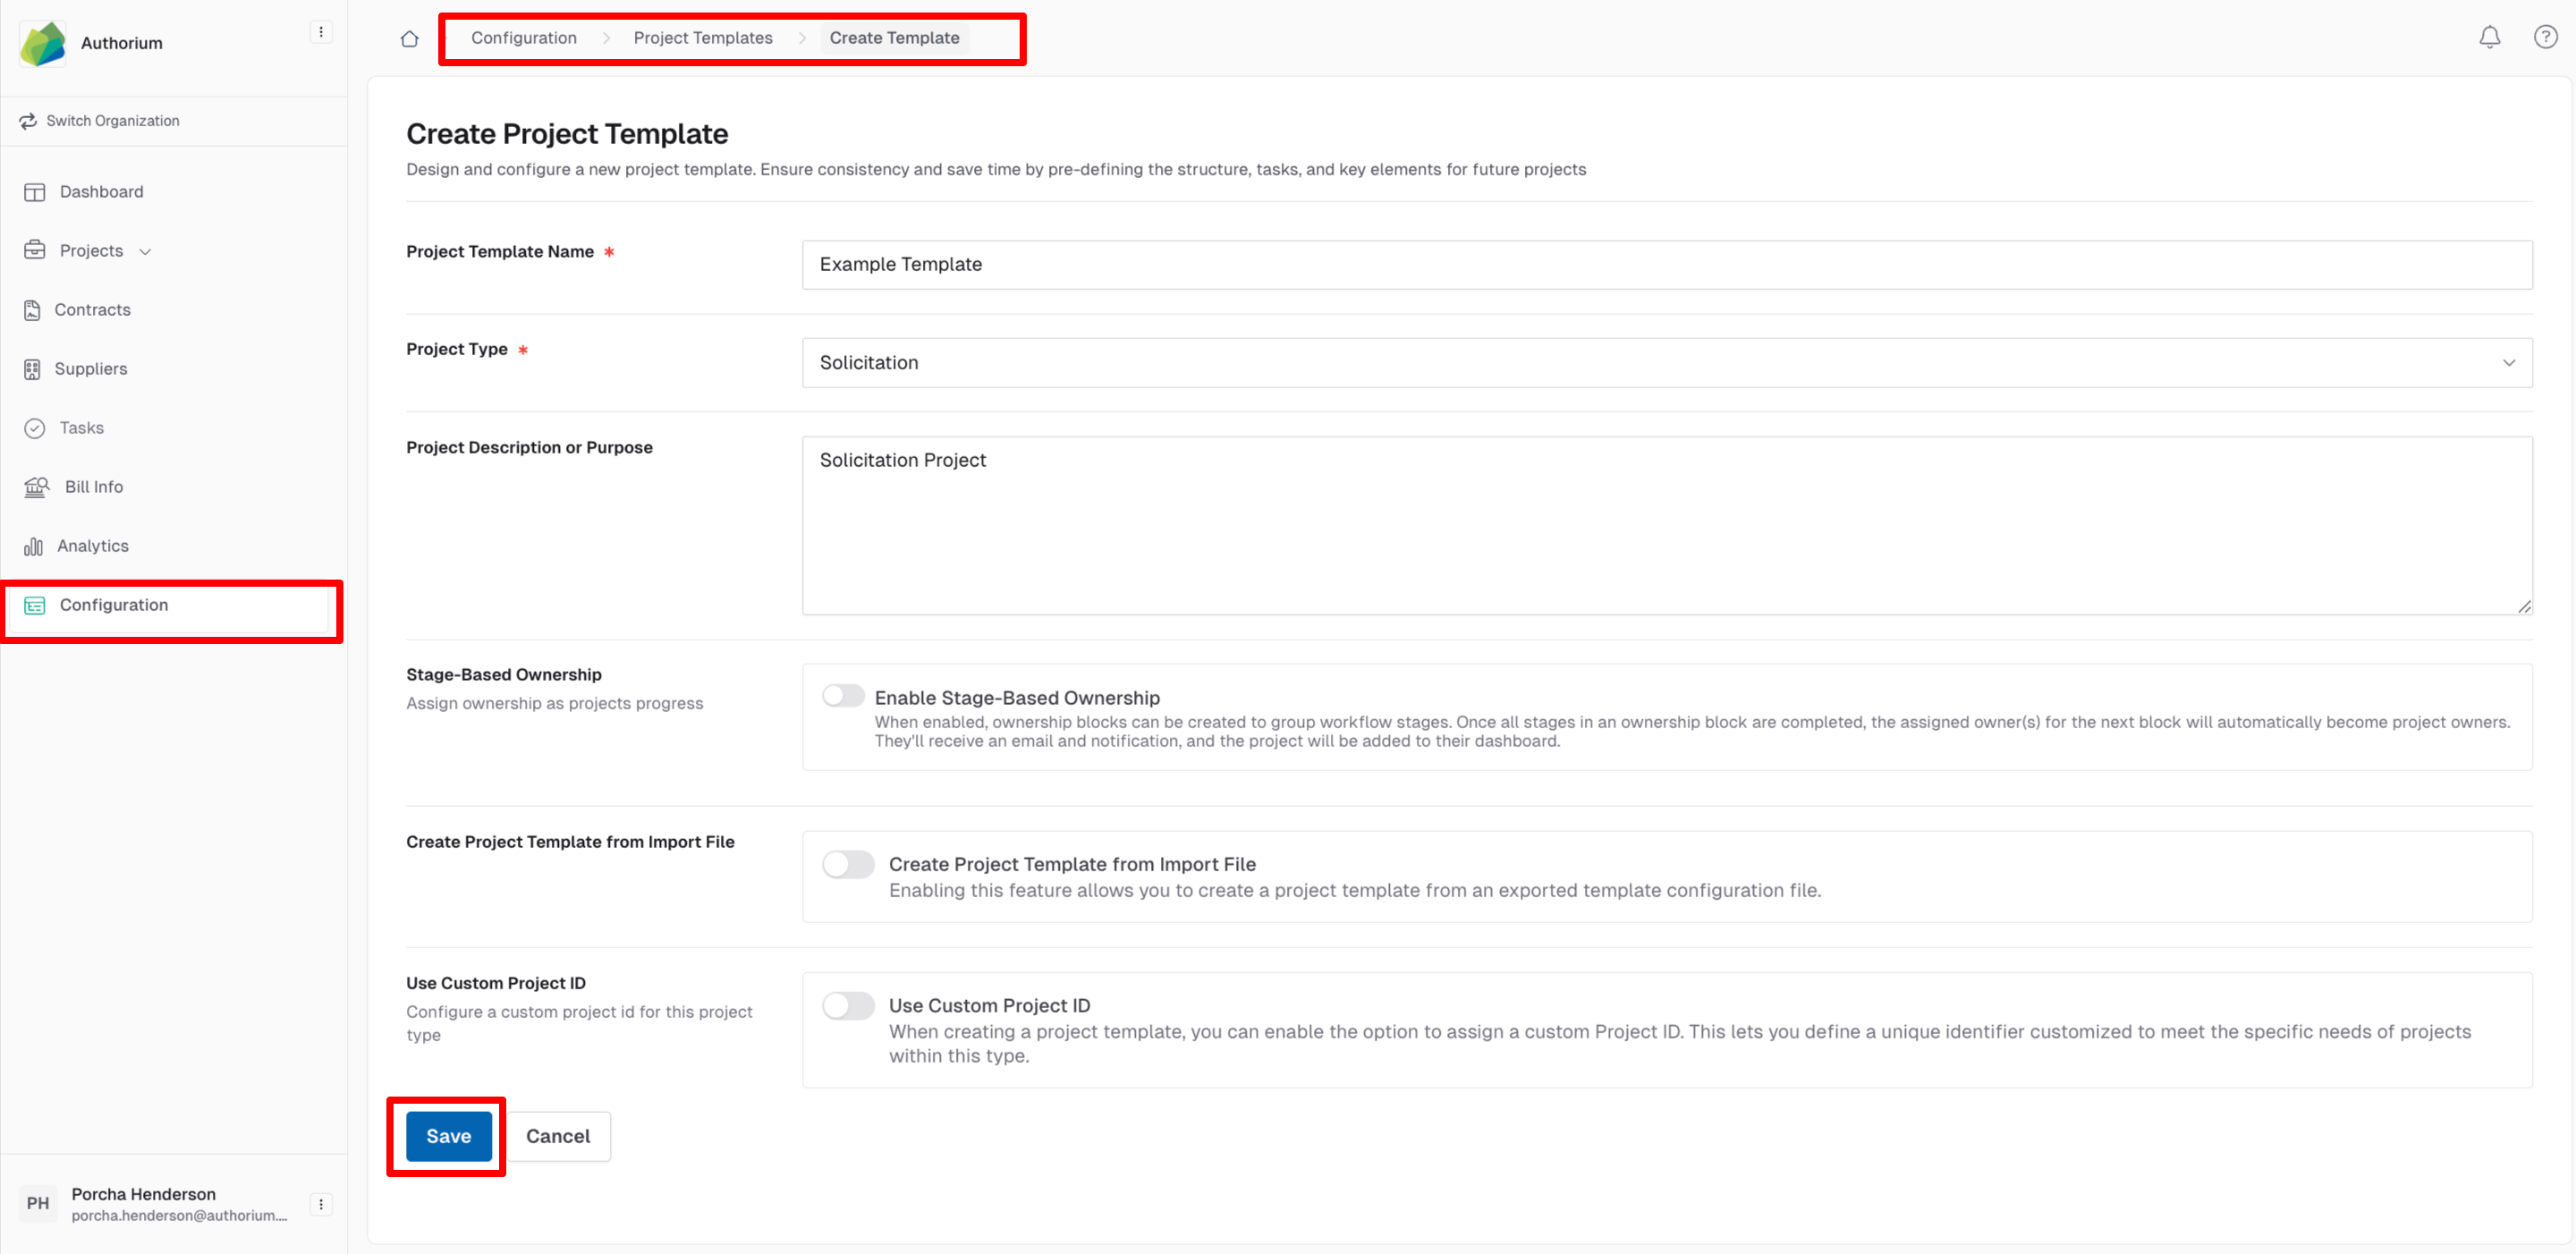Go to the home breadcrumb icon
This screenshot has height=1254, width=2576.
pos(410,39)
